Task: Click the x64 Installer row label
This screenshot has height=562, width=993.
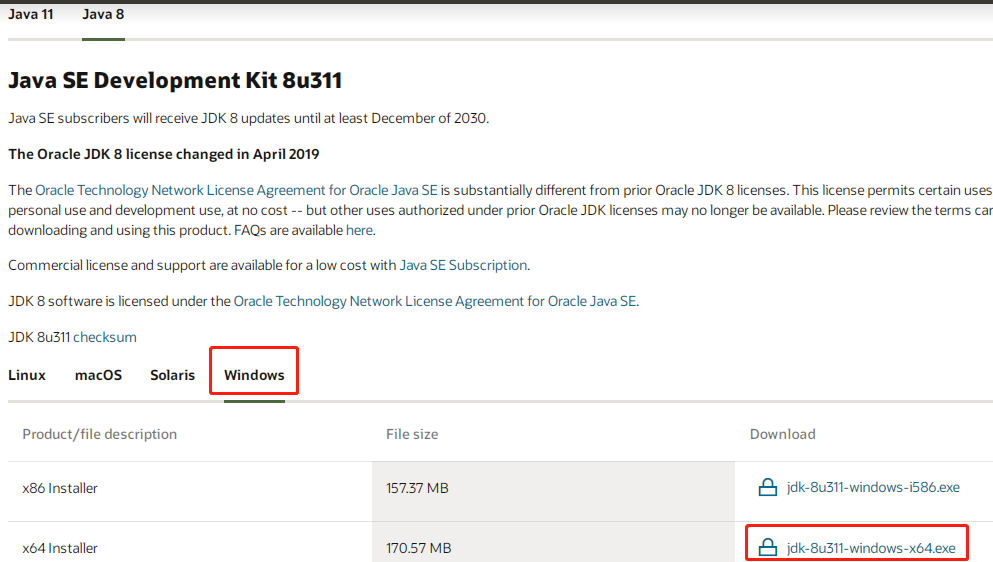Action: [60, 548]
